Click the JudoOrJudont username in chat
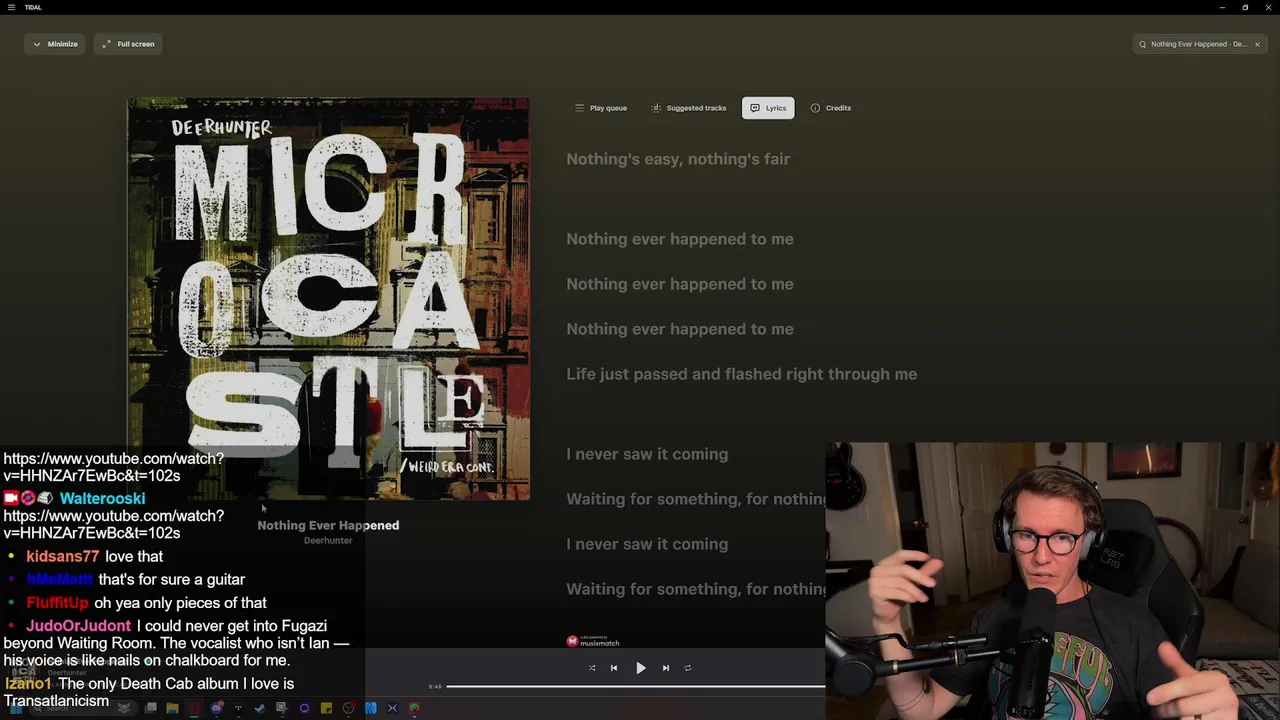 (78, 626)
